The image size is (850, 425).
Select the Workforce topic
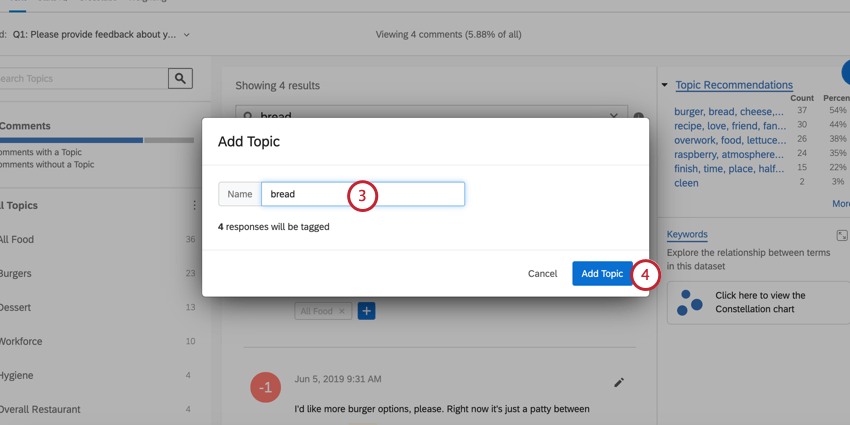coord(20,341)
